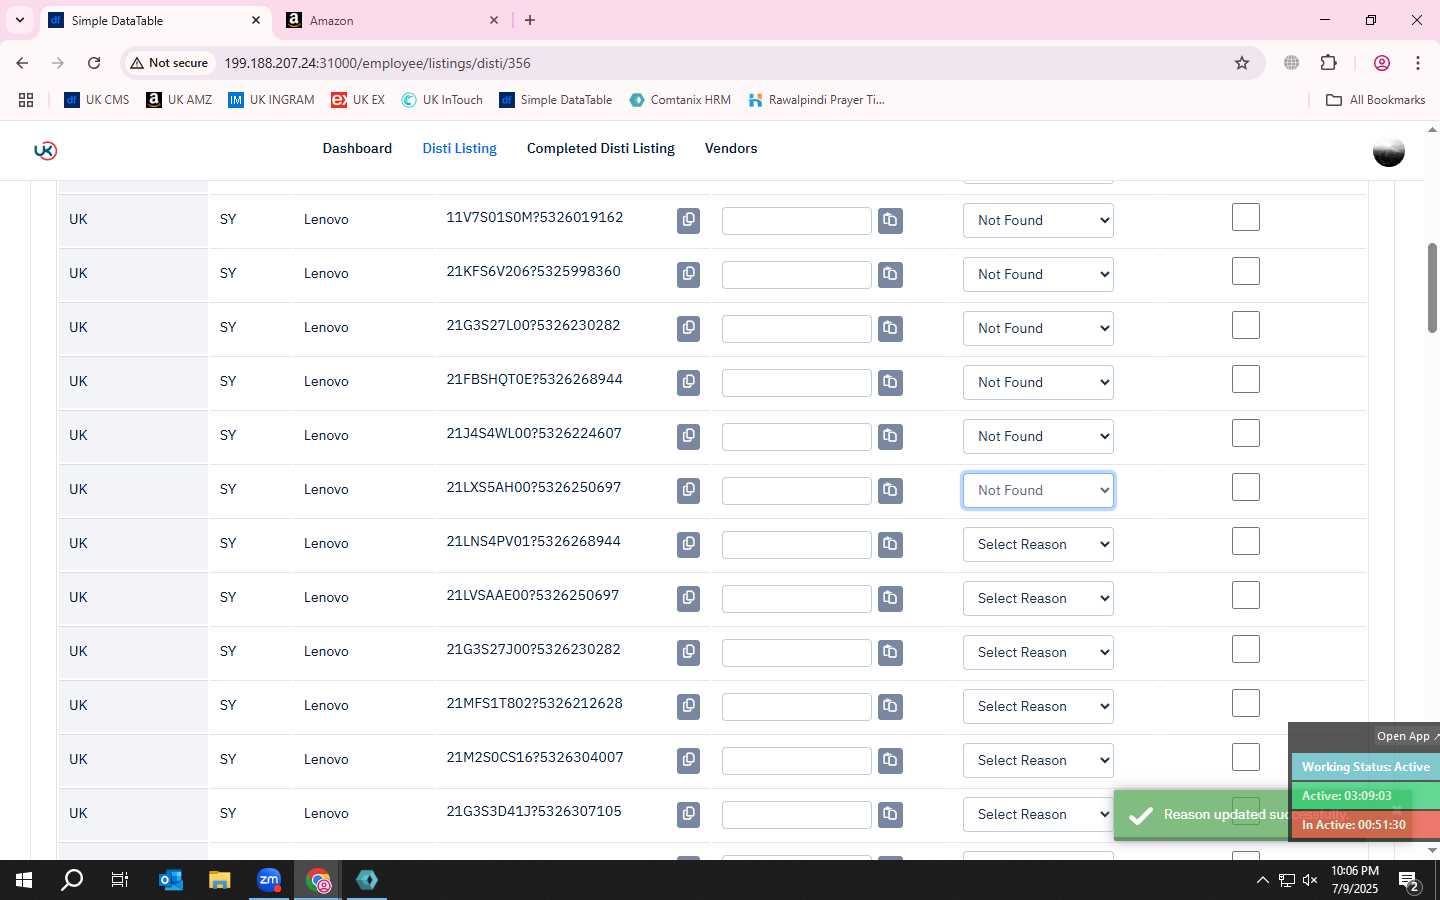Viewport: 1440px width, 900px height.
Task: Open the UK INGRAM bookmark
Action: click(271, 100)
